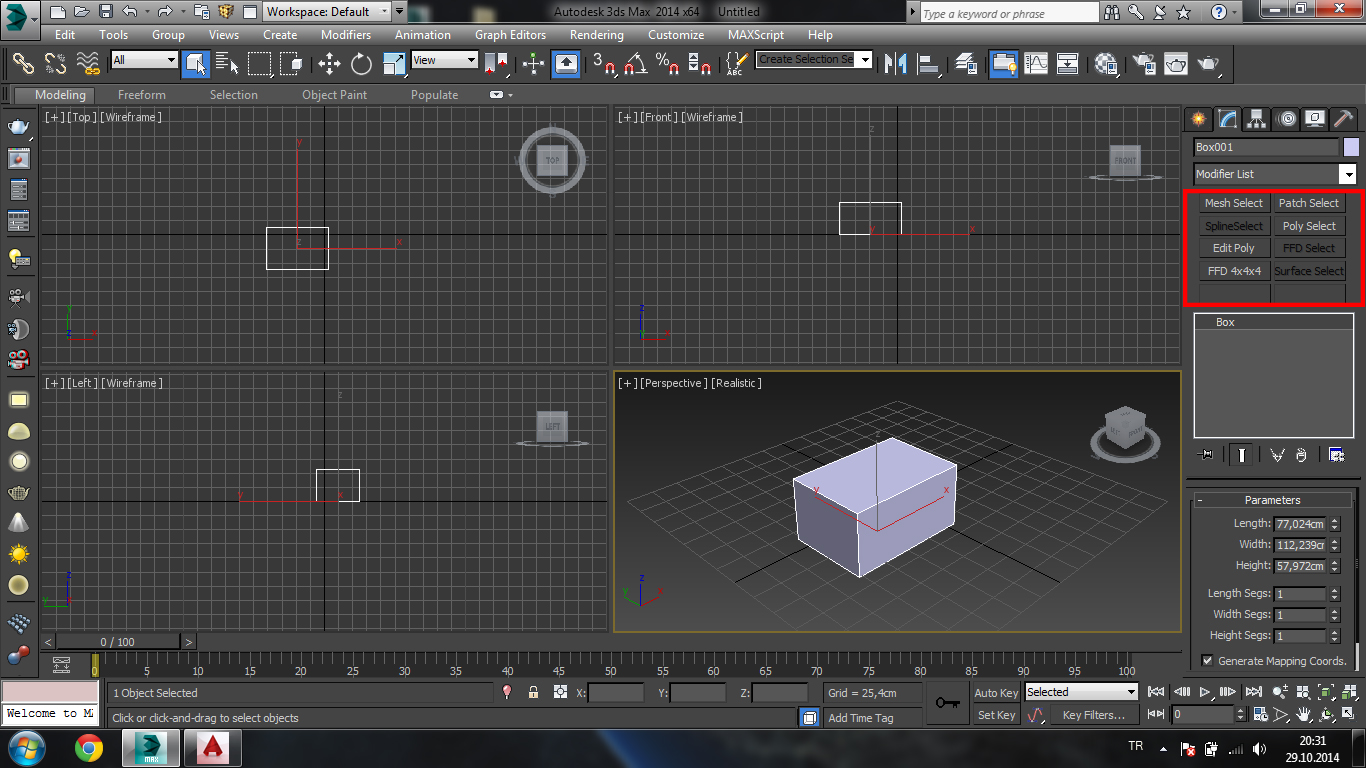Screen dimensions: 1366x768
Task: Open Rendered Frame Window
Action: point(1176,64)
